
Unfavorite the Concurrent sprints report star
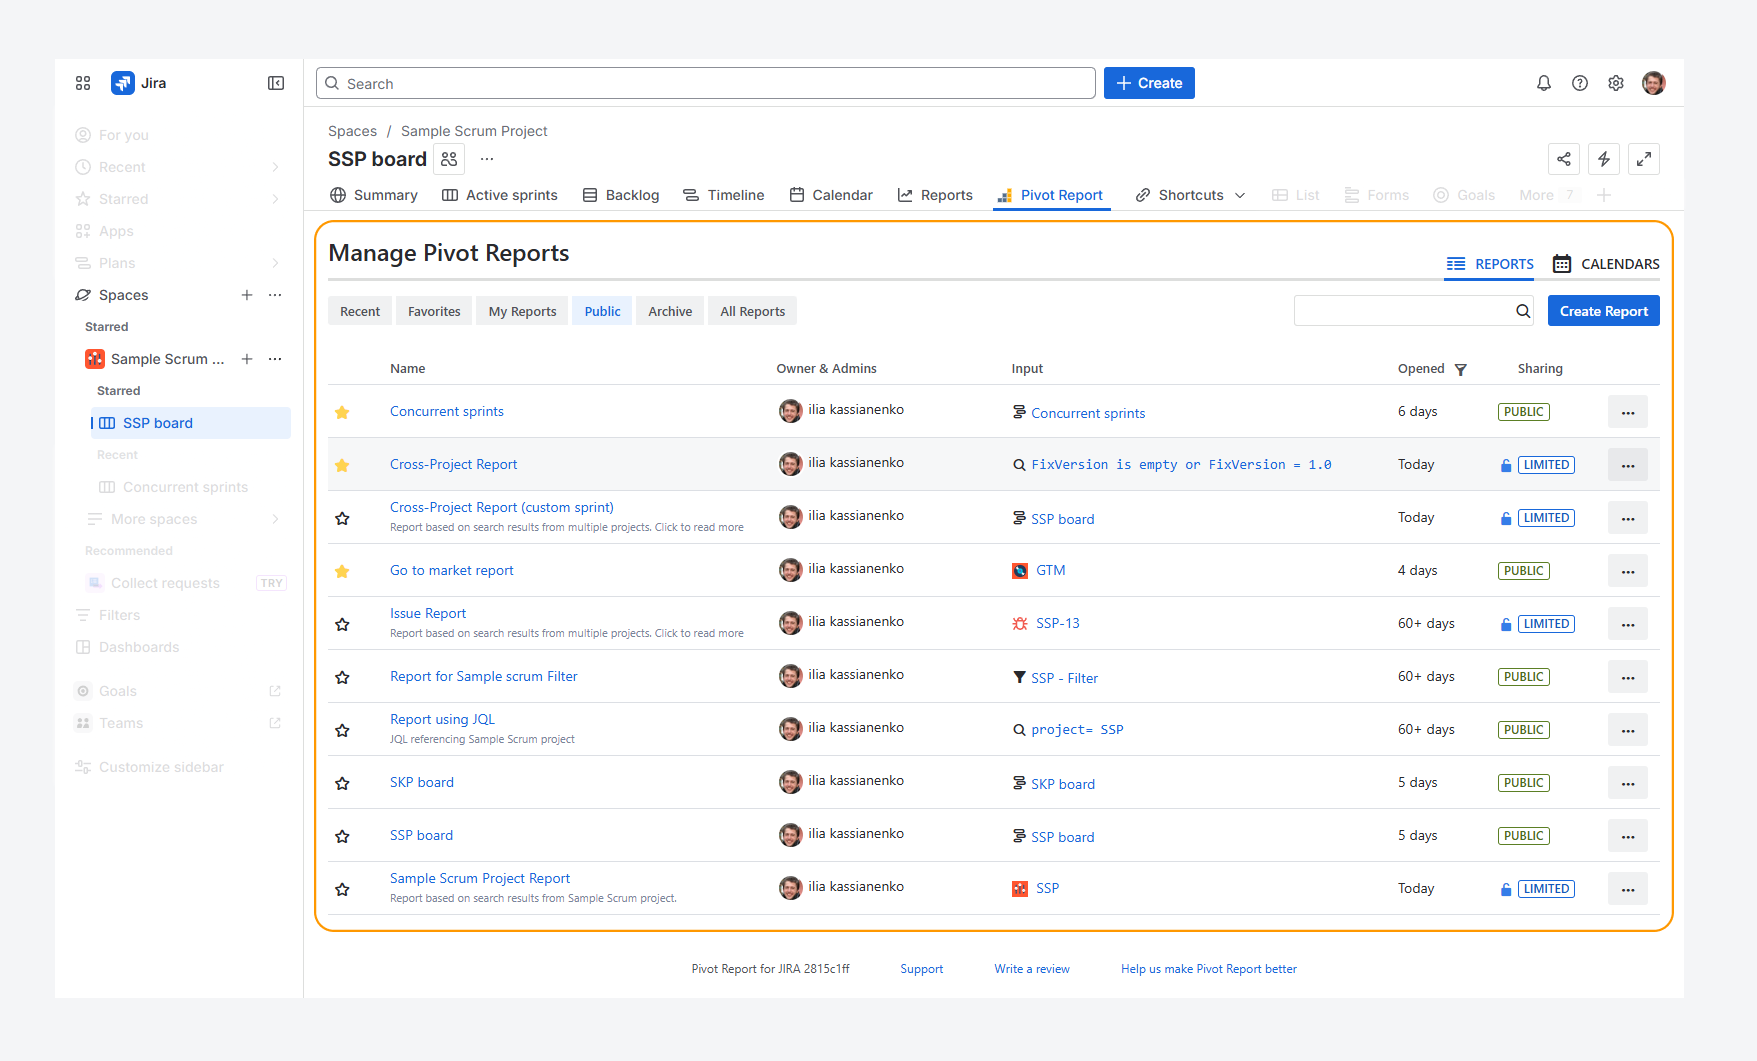tap(342, 412)
